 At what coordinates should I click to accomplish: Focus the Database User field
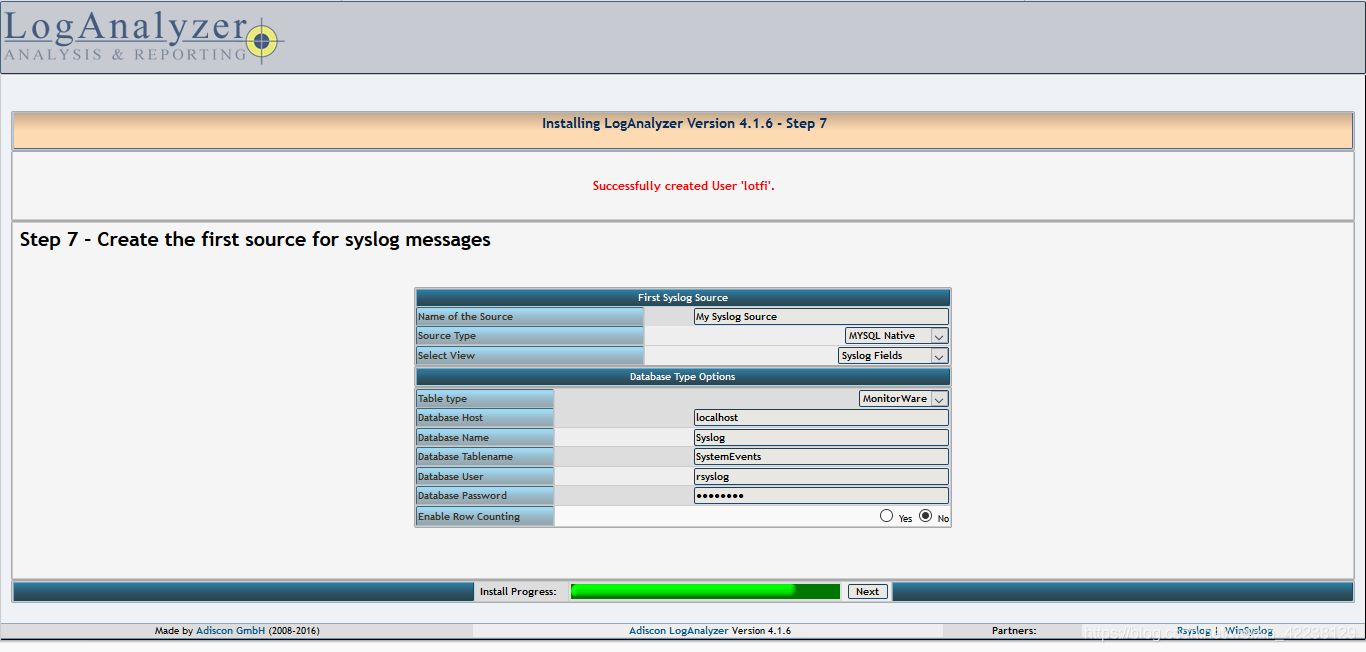[x=821, y=476]
